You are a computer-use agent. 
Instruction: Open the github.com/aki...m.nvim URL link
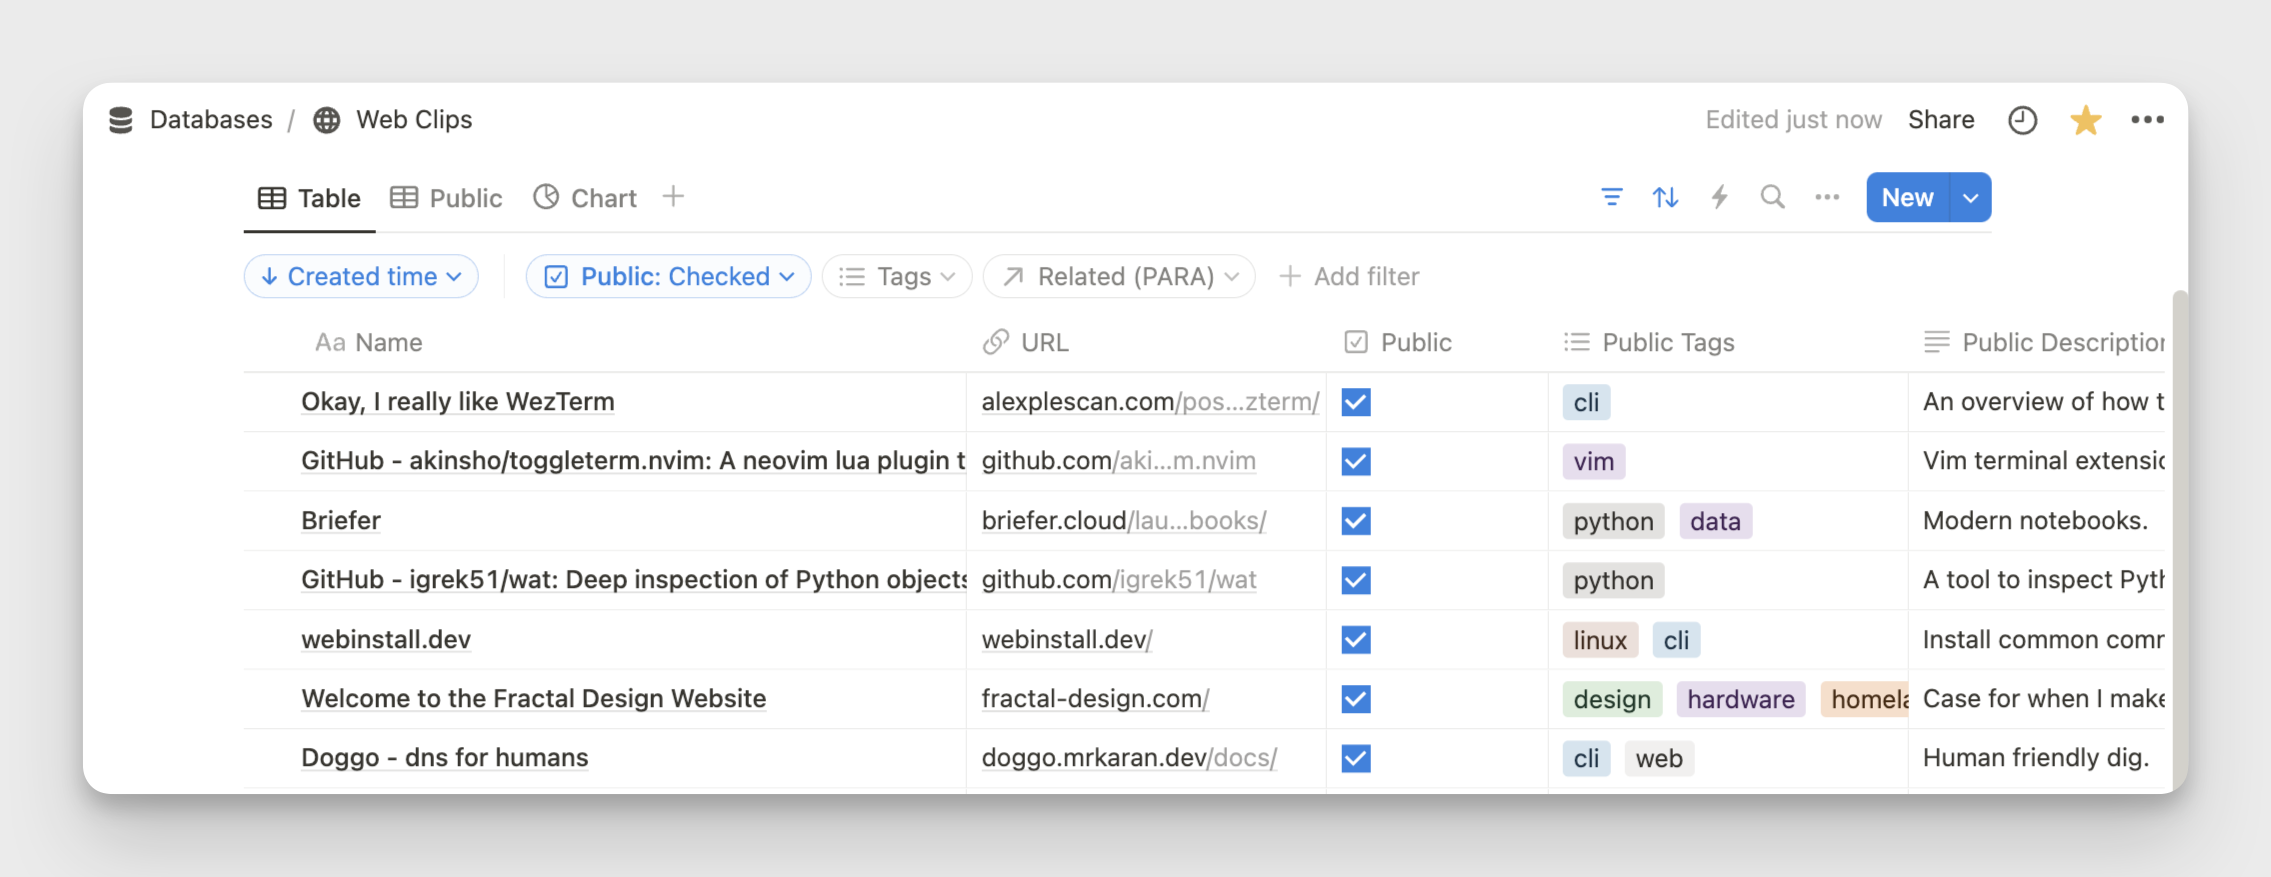tap(1119, 461)
